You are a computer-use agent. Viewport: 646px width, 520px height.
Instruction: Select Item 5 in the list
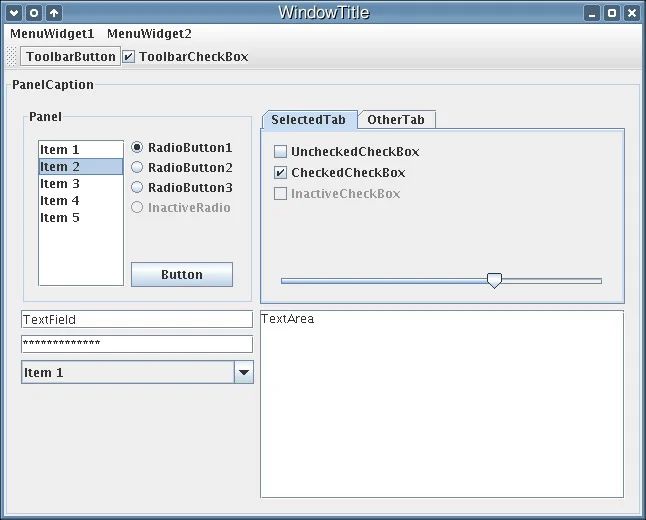click(81, 218)
